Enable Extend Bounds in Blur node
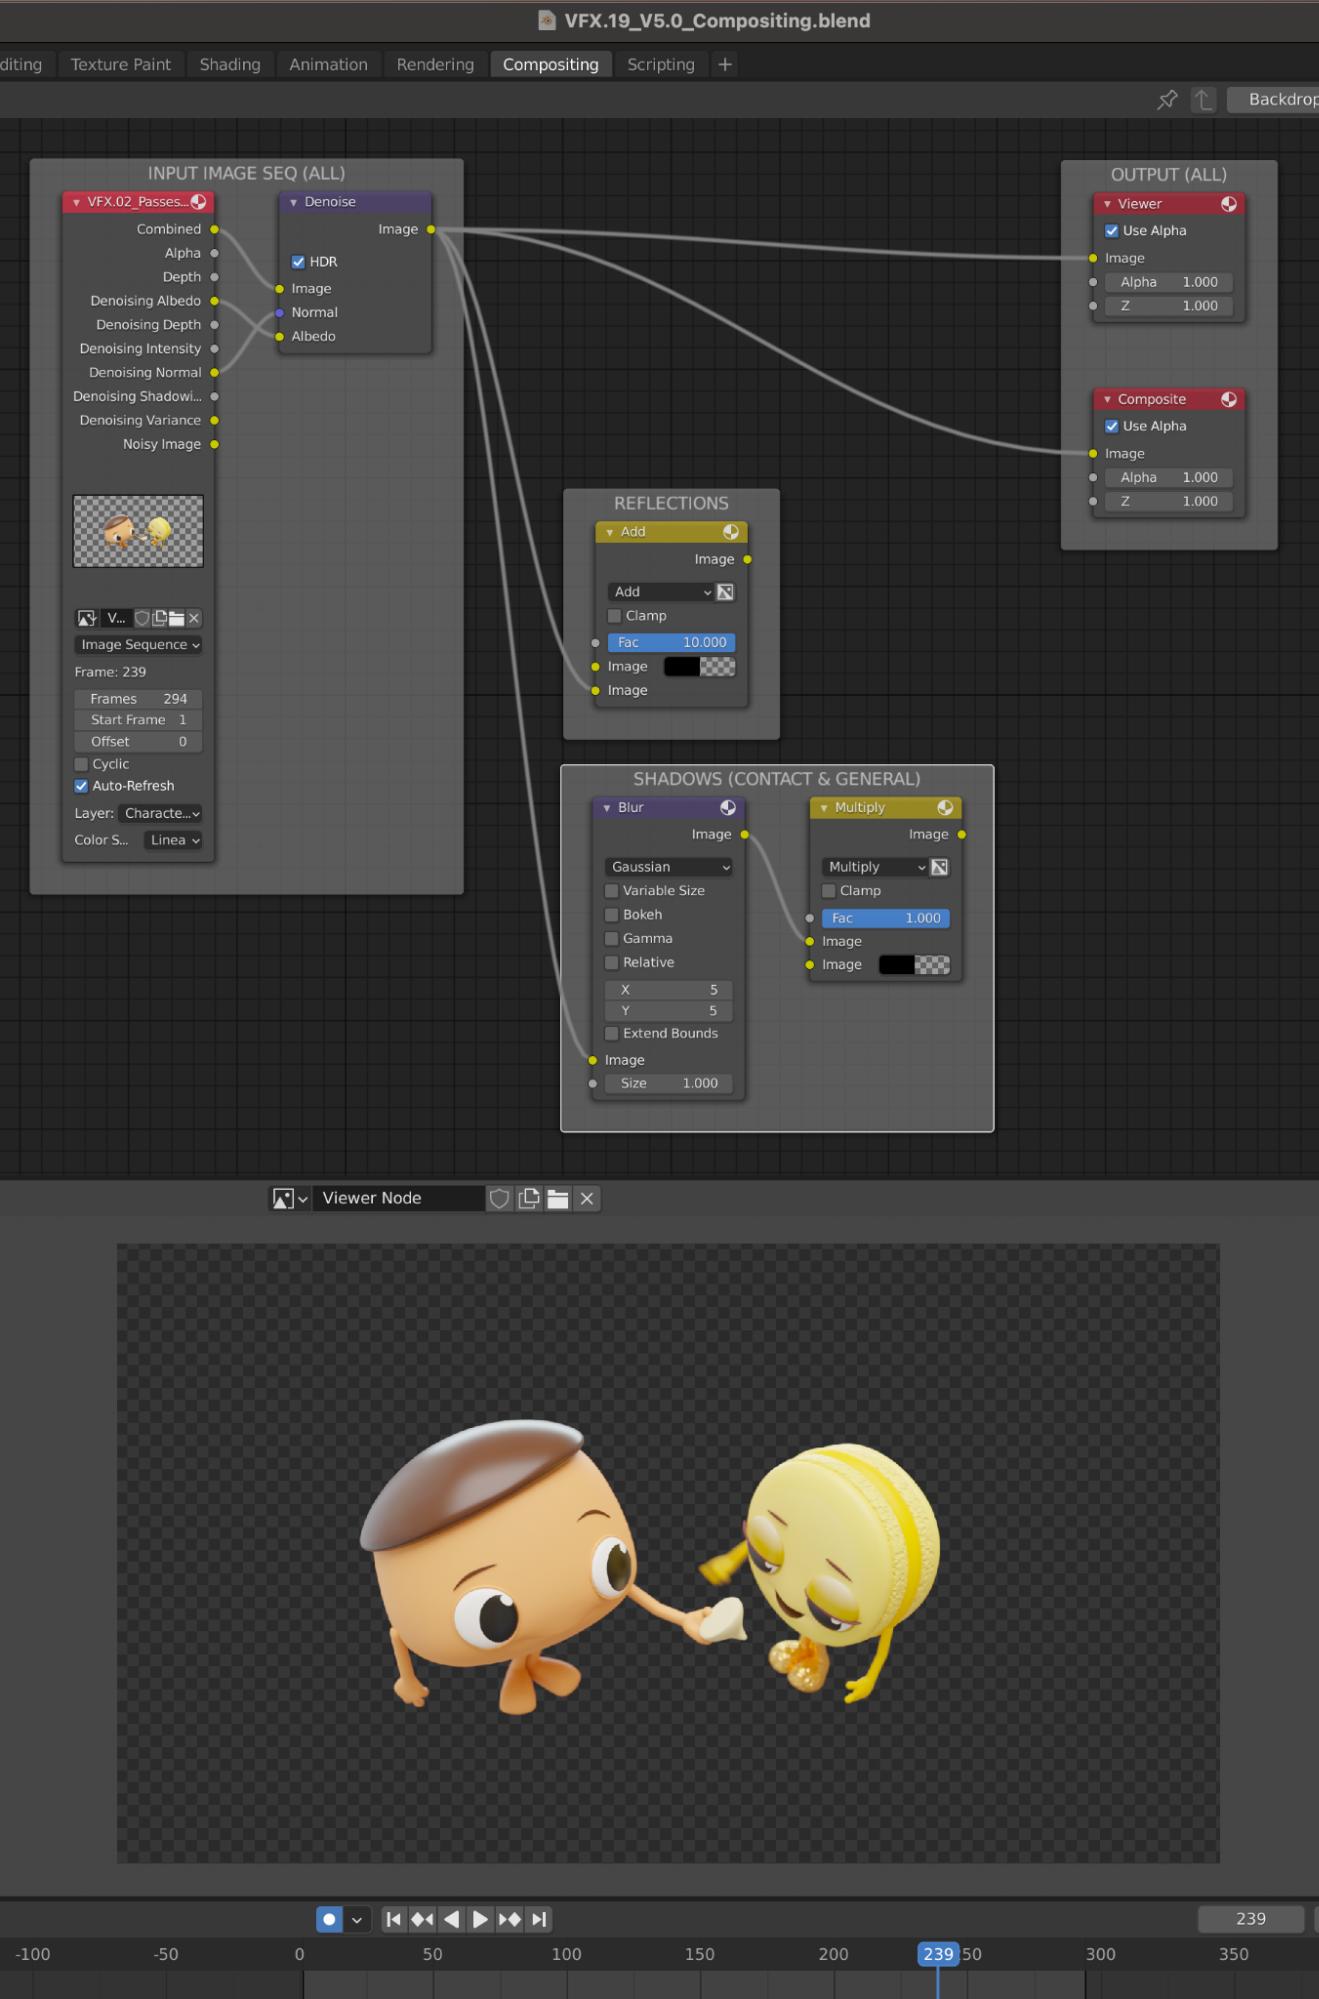This screenshot has width=1319, height=1999. click(611, 1033)
